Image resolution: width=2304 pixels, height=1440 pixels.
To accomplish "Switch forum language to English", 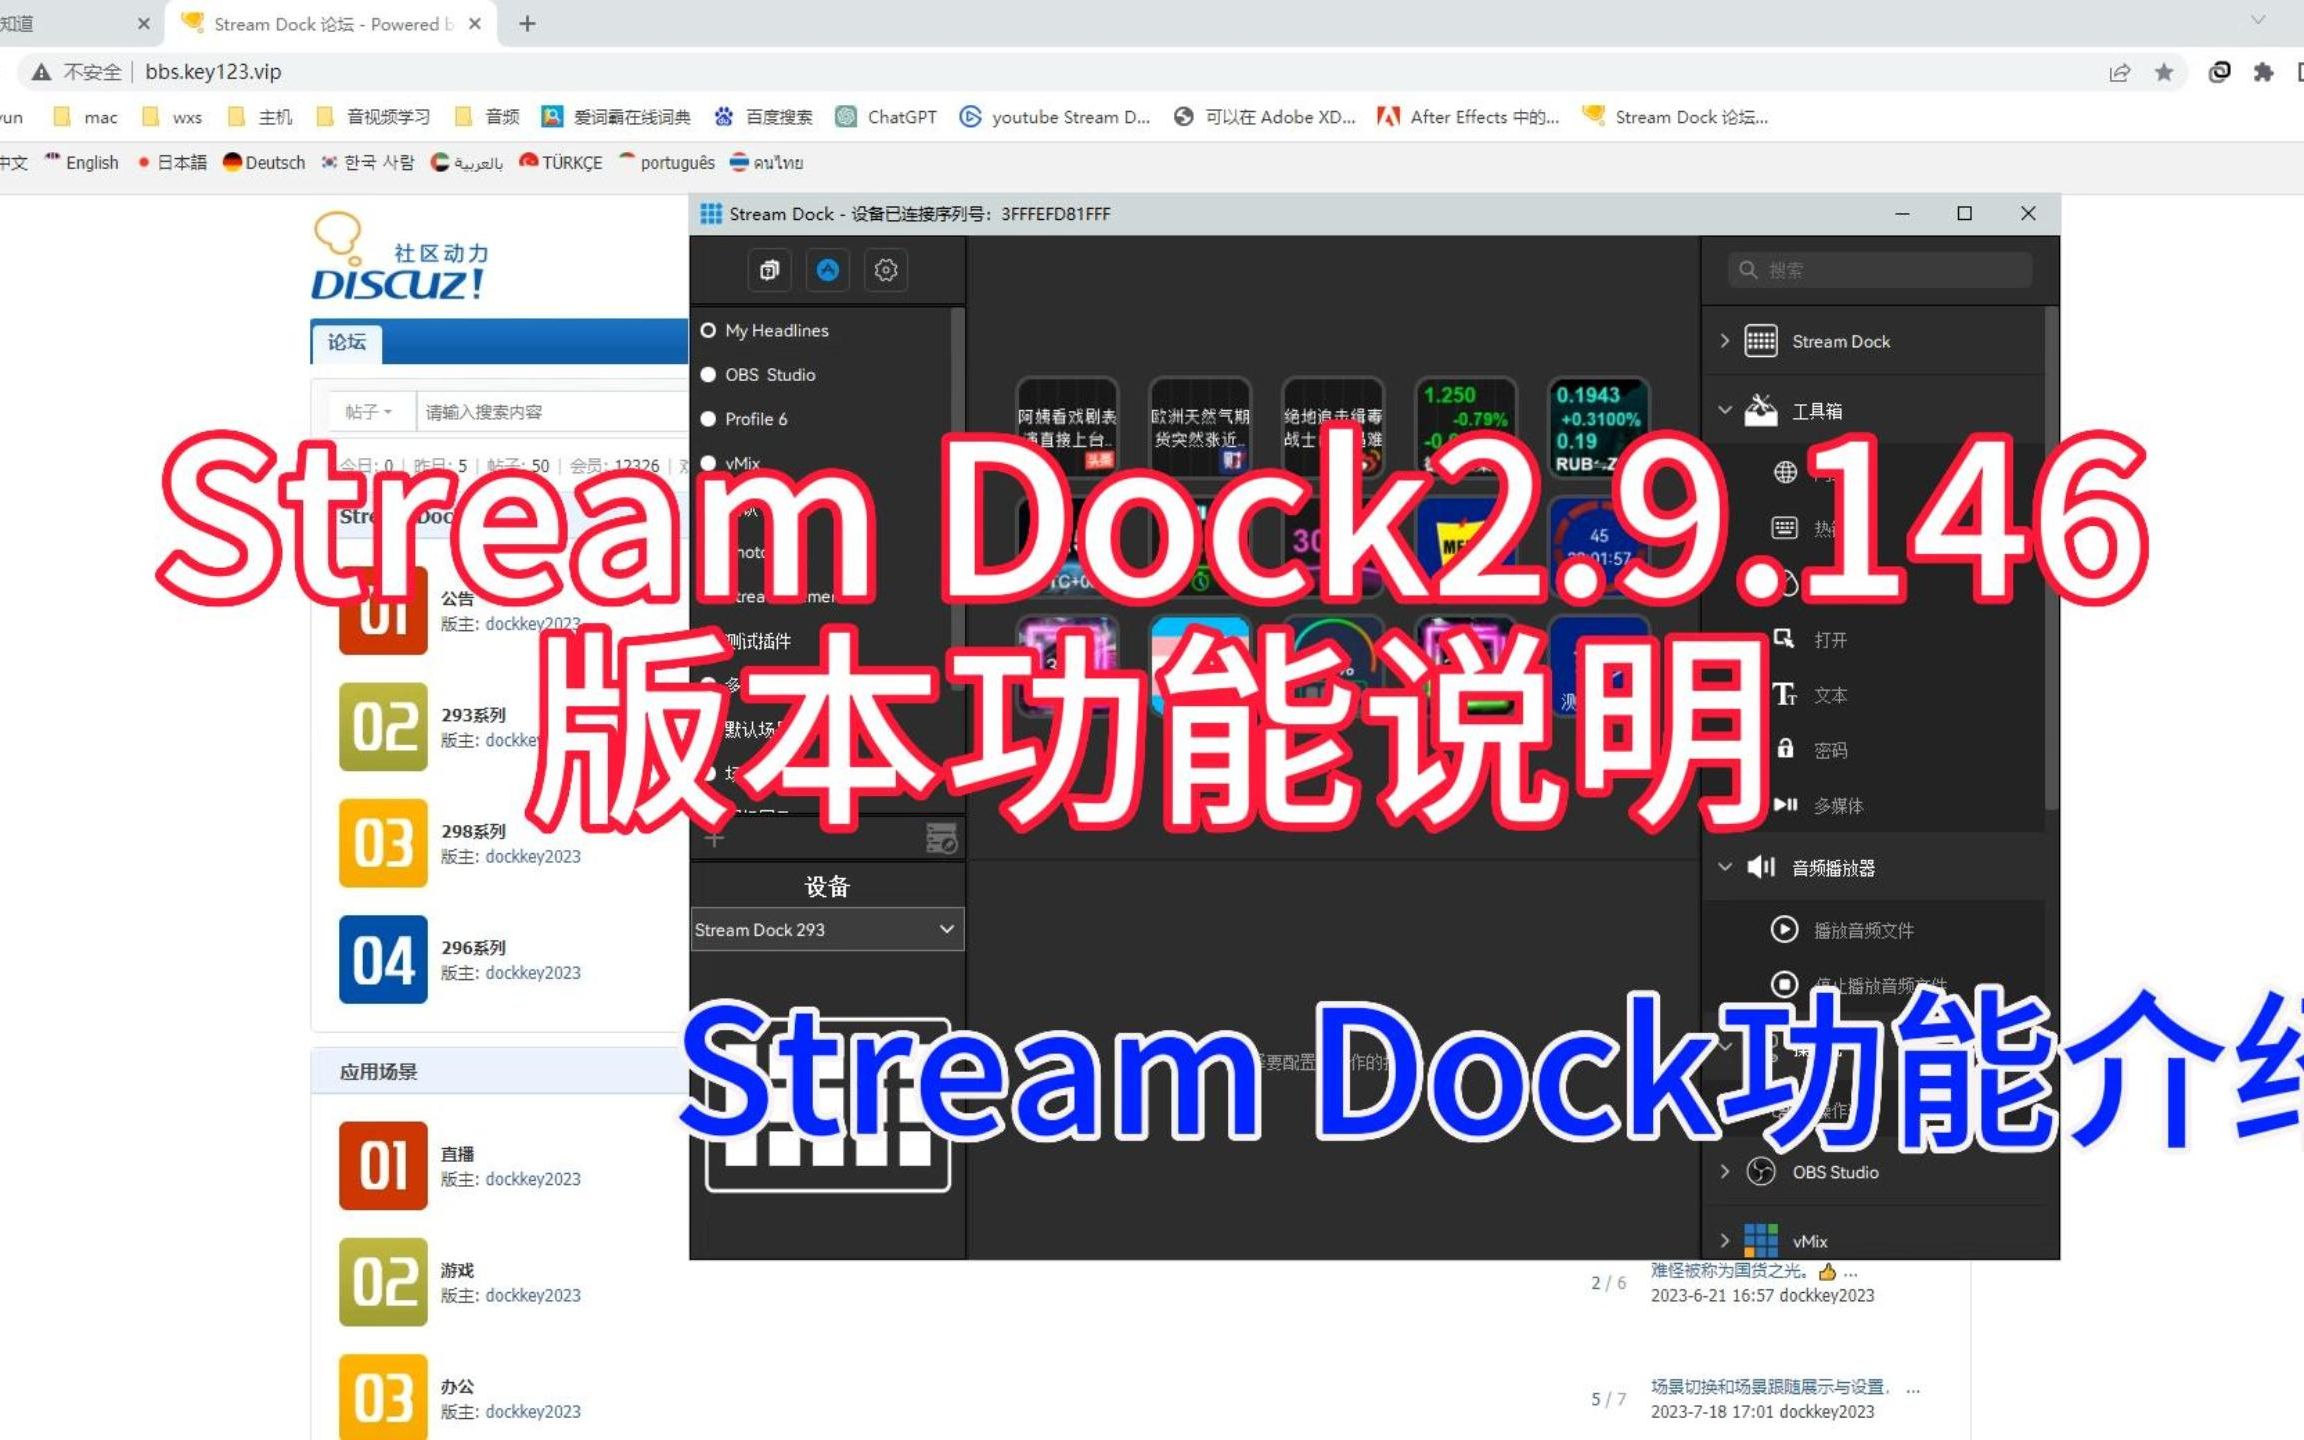I will tap(82, 163).
